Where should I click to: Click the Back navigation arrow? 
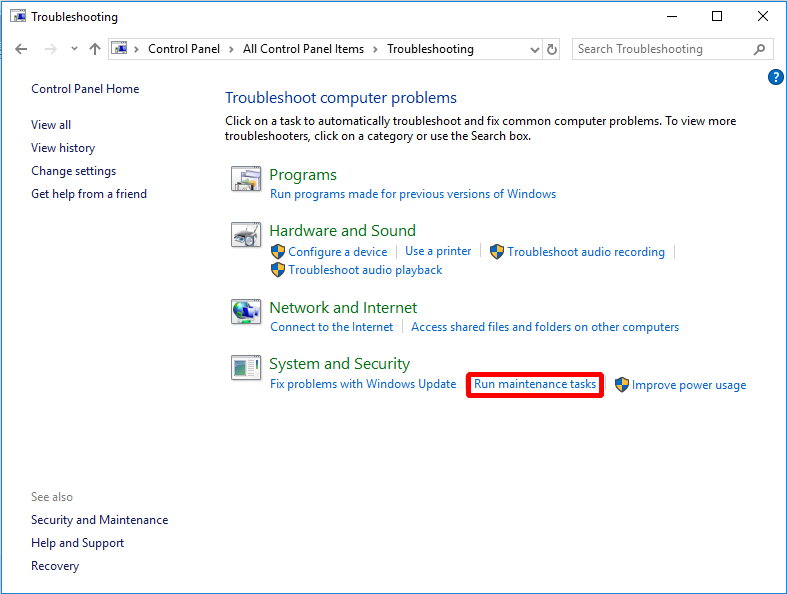(x=21, y=49)
